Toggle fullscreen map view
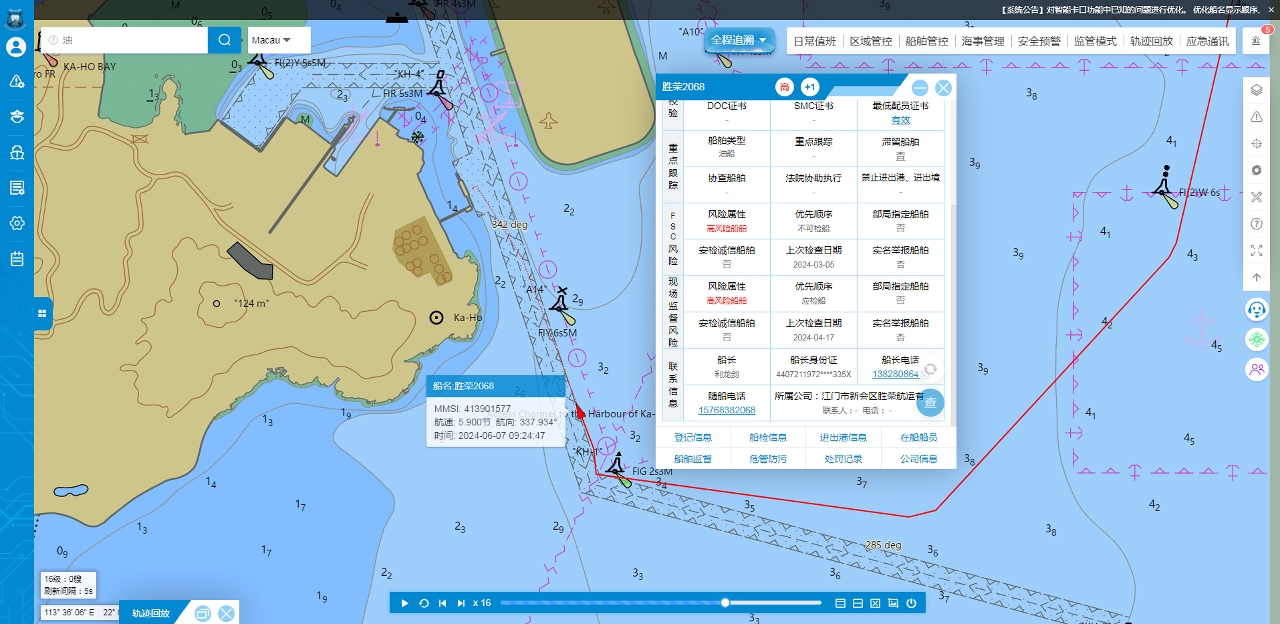The image size is (1280, 624). (x=1257, y=250)
